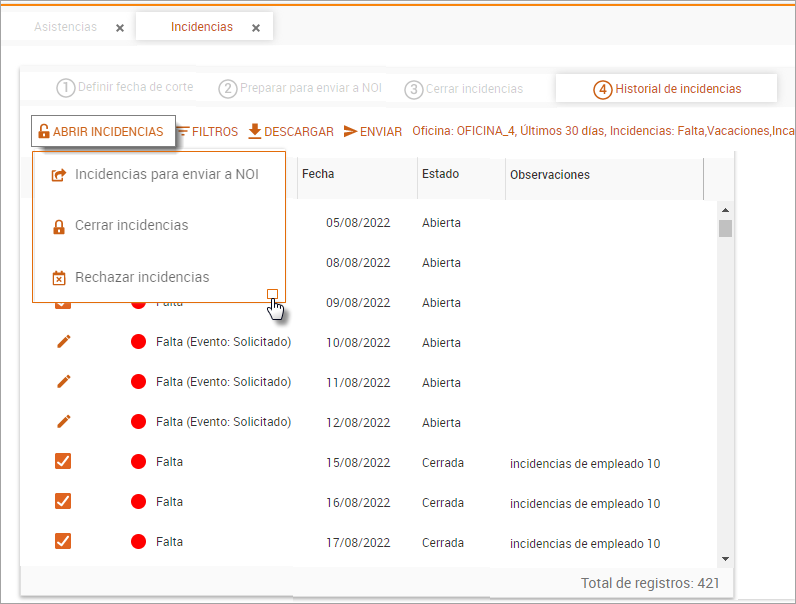Click the pencil edit icon for 11/08/2022

pyautogui.click(x=63, y=382)
